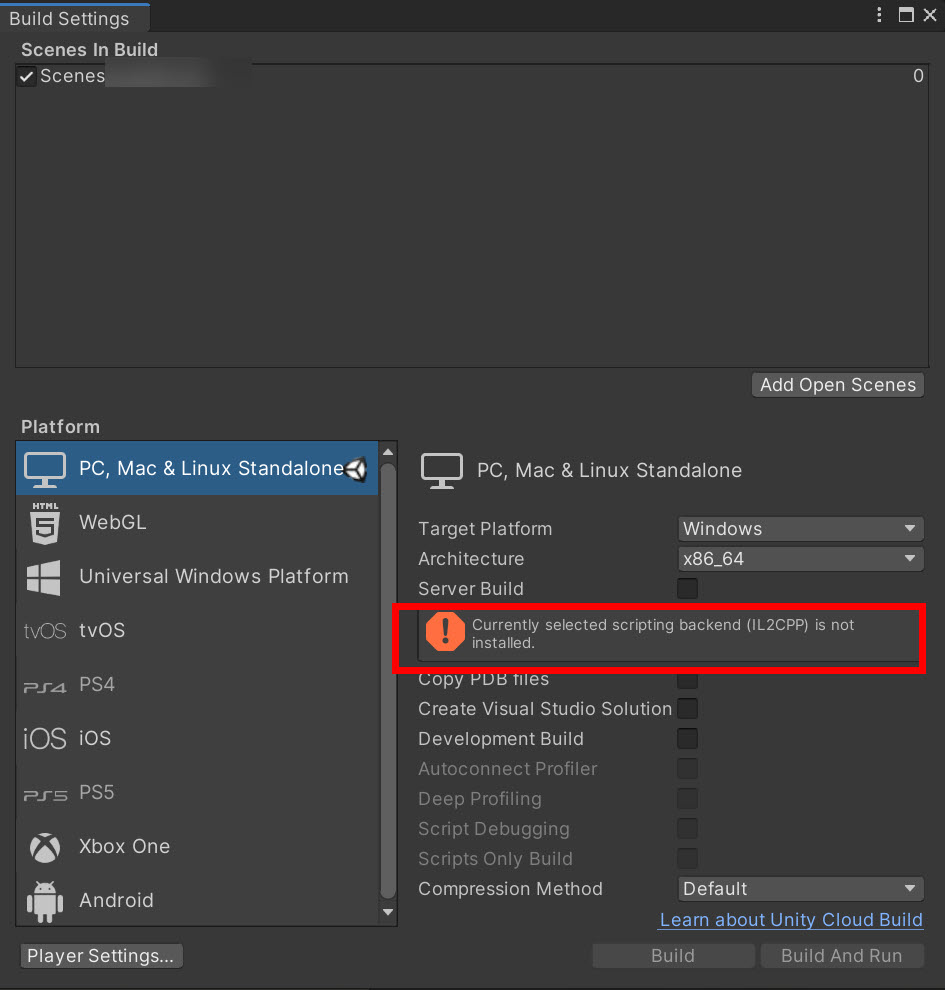Click the PS4 logo icon
The image size is (945, 990).
pyautogui.click(x=44, y=687)
